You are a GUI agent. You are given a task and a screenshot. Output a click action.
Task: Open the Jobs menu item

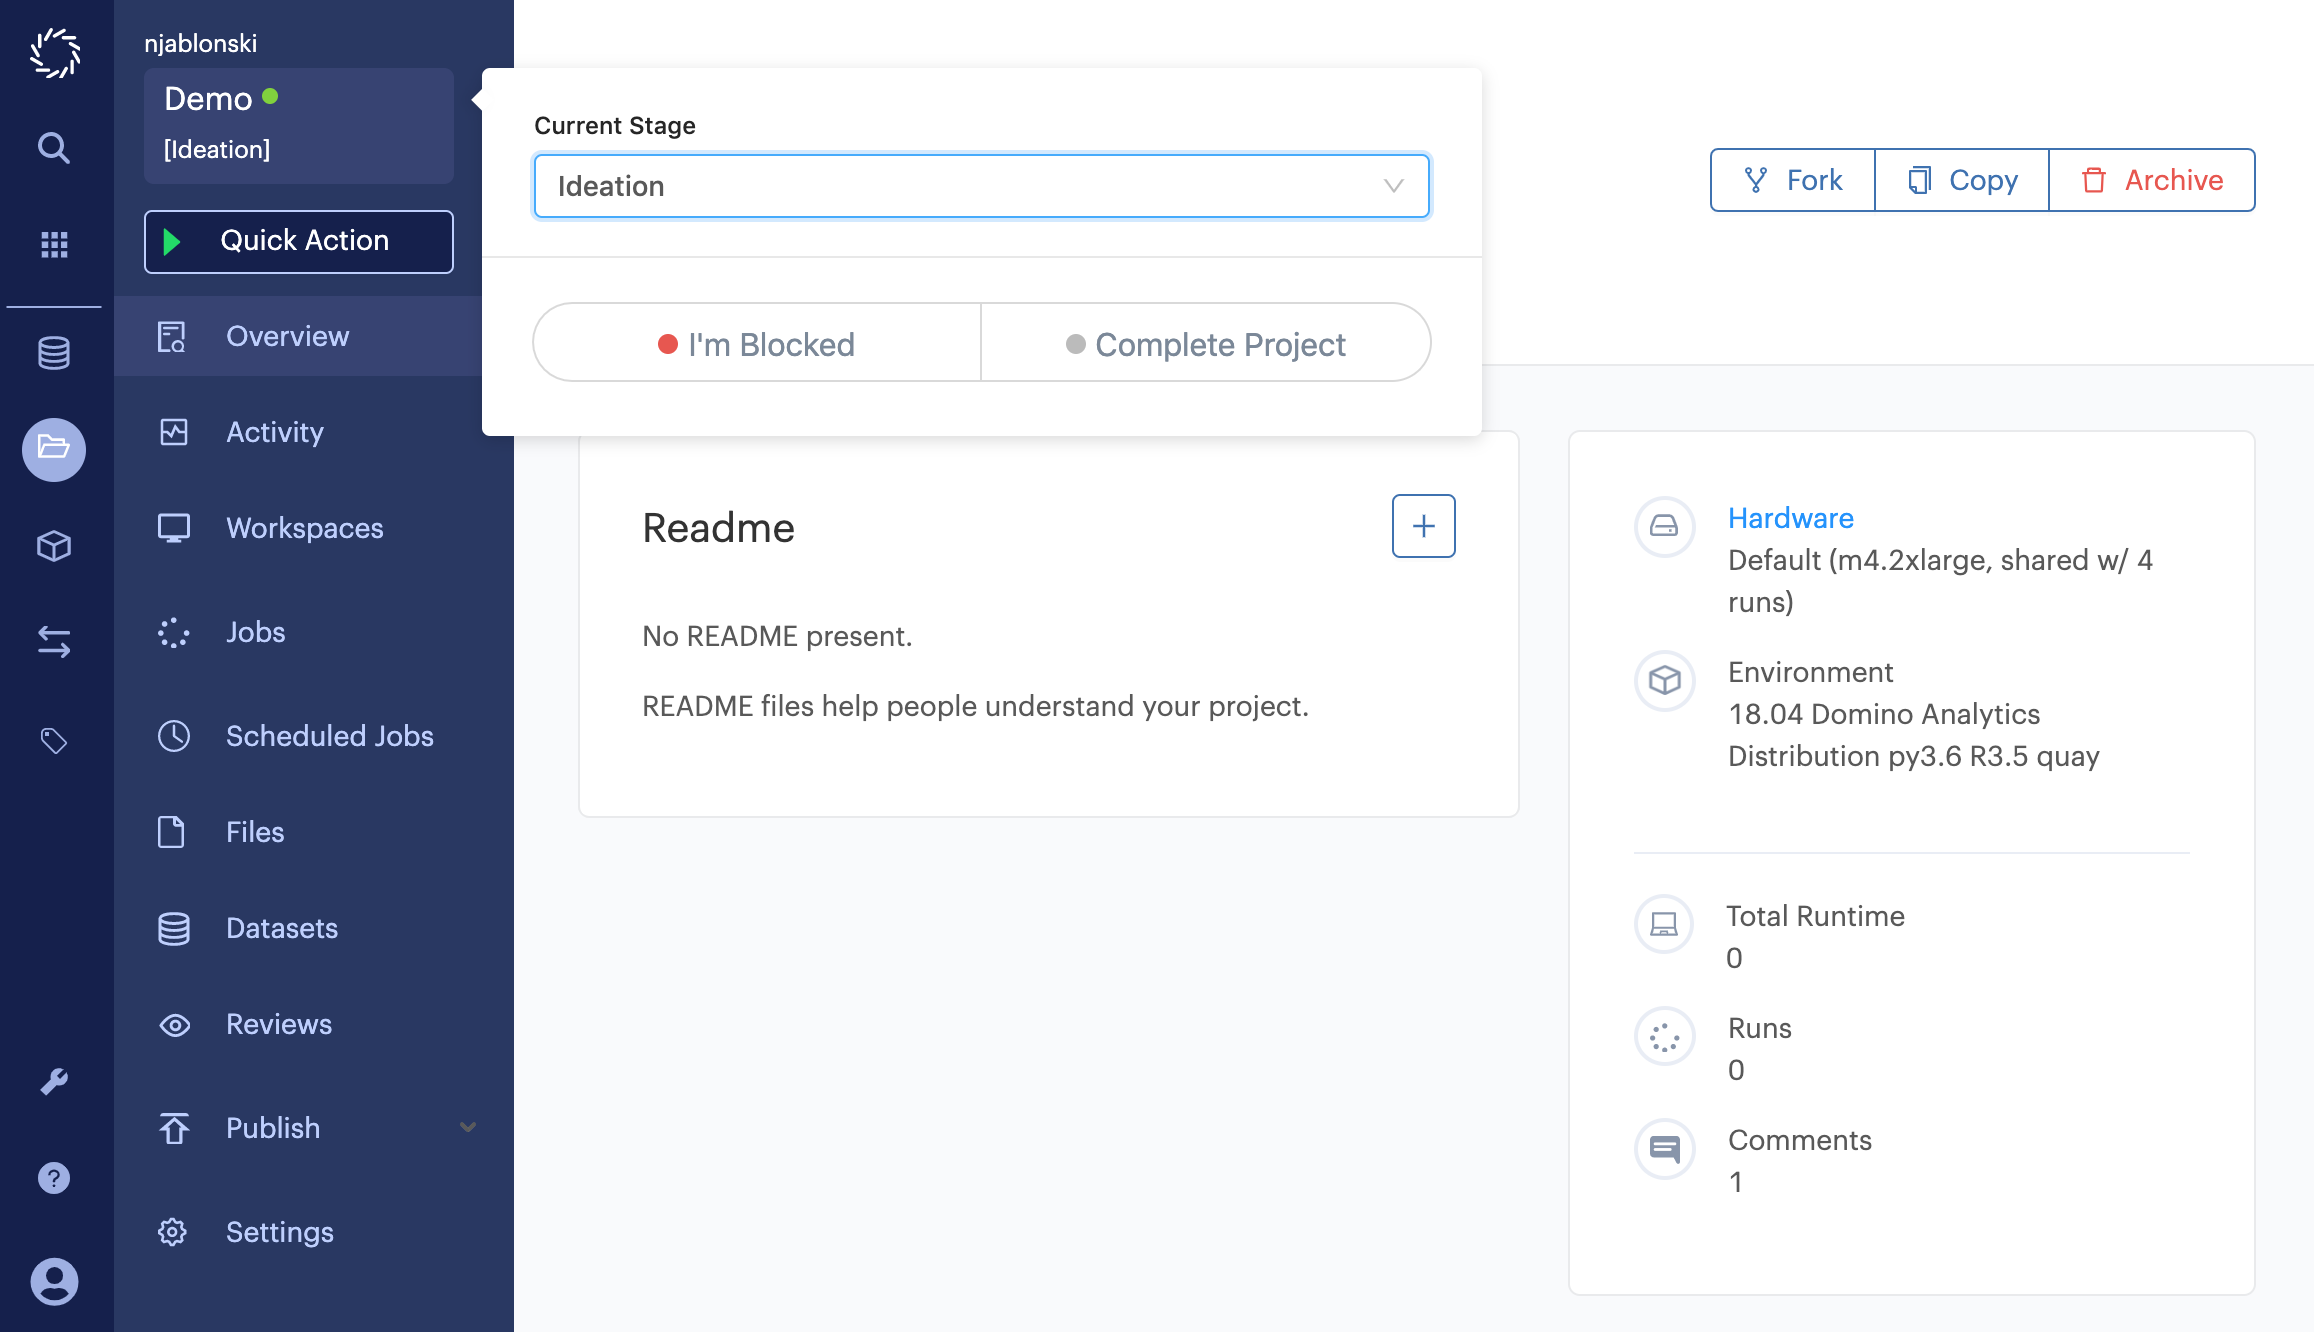pyautogui.click(x=253, y=631)
